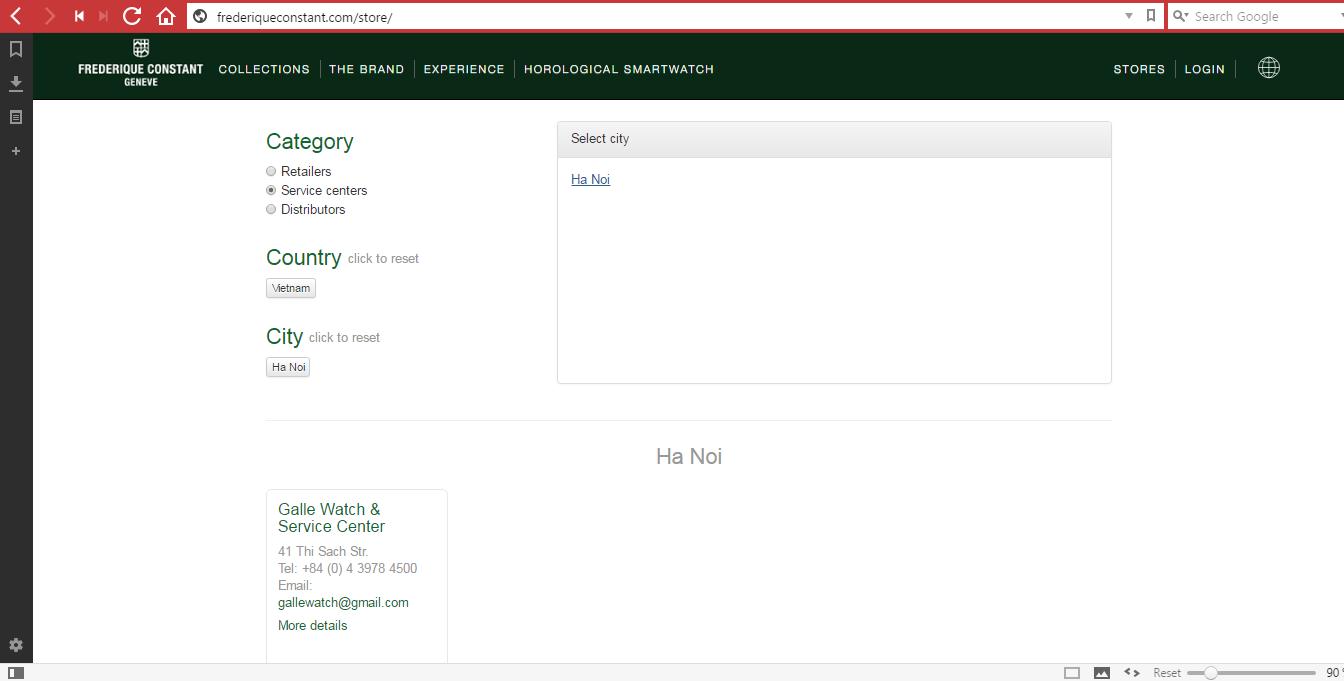Click the 41 Thi Sach Str. address
This screenshot has width=1344, height=681.
click(x=323, y=551)
